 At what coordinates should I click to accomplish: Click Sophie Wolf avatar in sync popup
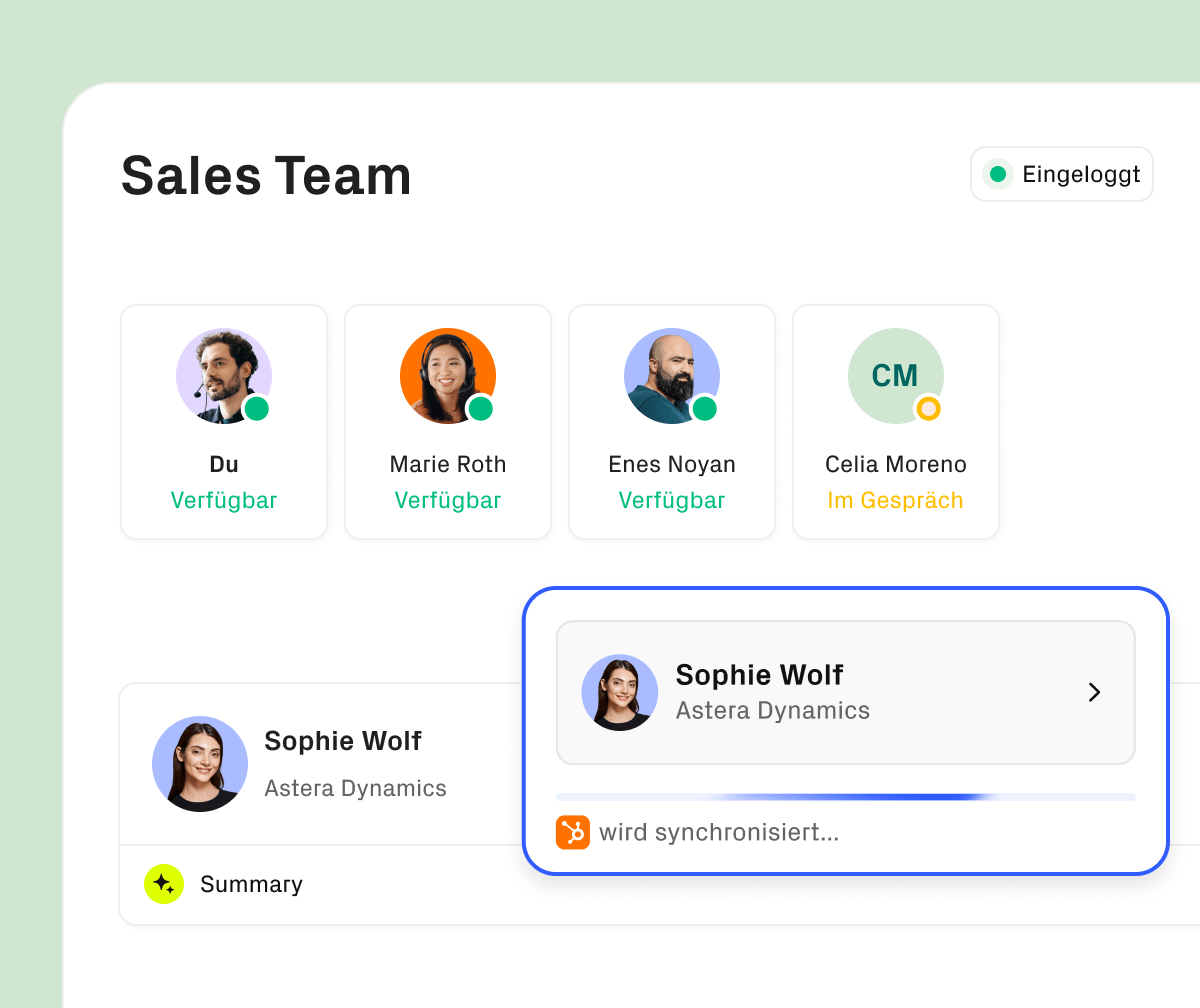click(620, 692)
